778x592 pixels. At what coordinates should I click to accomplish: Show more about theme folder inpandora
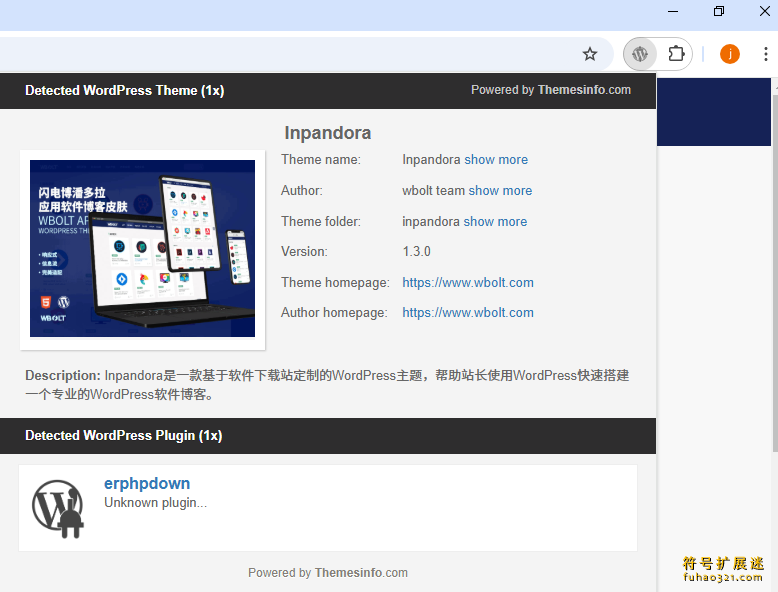(x=495, y=221)
